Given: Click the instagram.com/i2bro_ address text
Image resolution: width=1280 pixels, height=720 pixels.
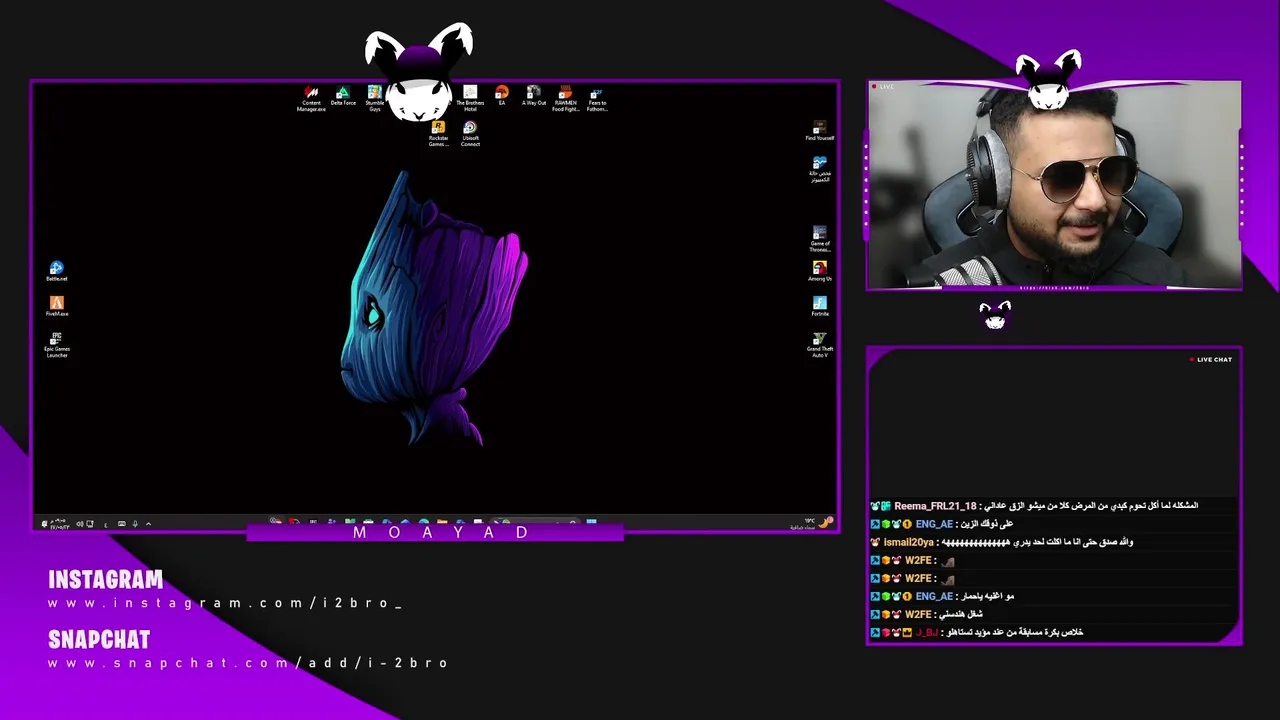Looking at the screenshot, I should coord(225,603).
